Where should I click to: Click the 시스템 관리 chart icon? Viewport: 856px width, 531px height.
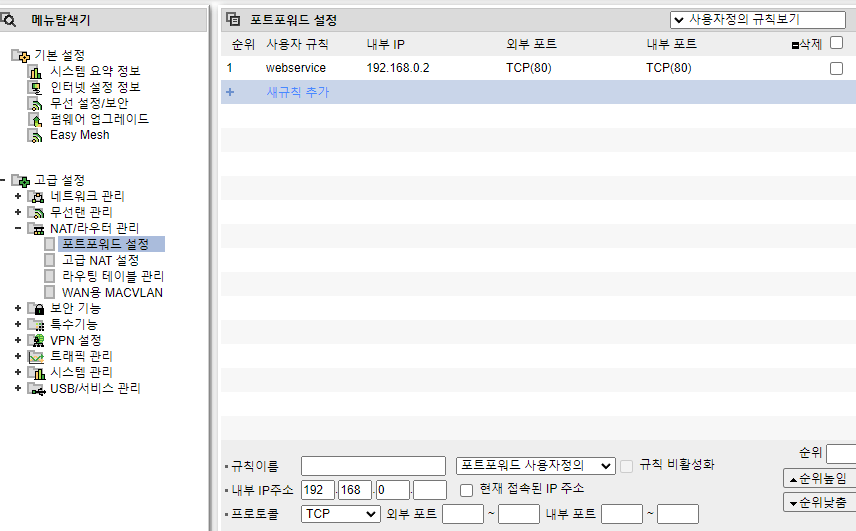click(35, 373)
